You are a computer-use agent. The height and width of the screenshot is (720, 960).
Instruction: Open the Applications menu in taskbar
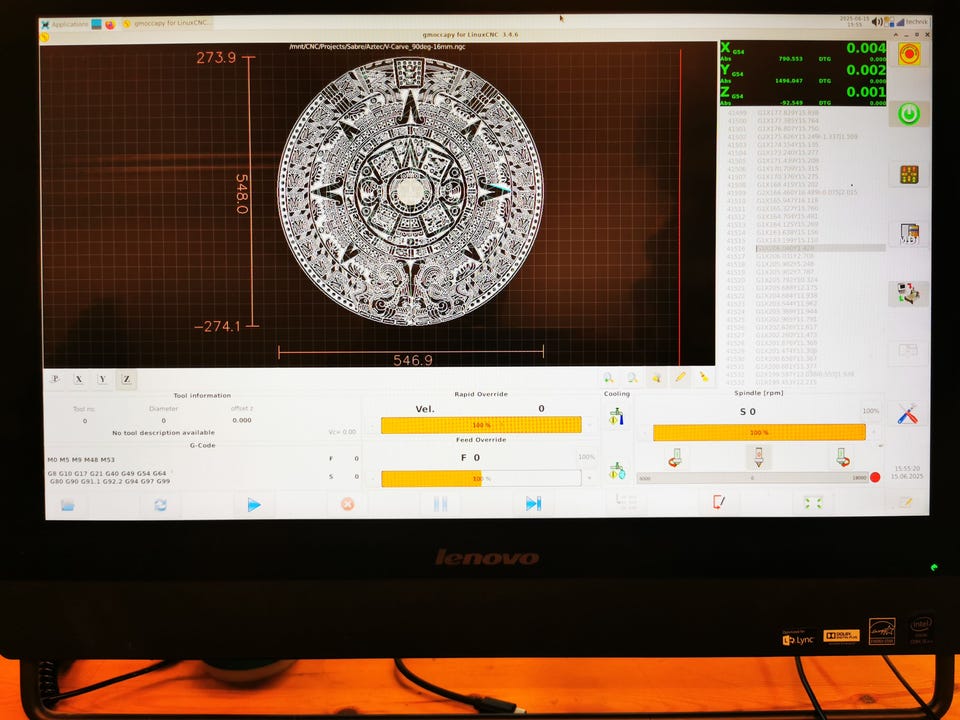click(x=65, y=24)
